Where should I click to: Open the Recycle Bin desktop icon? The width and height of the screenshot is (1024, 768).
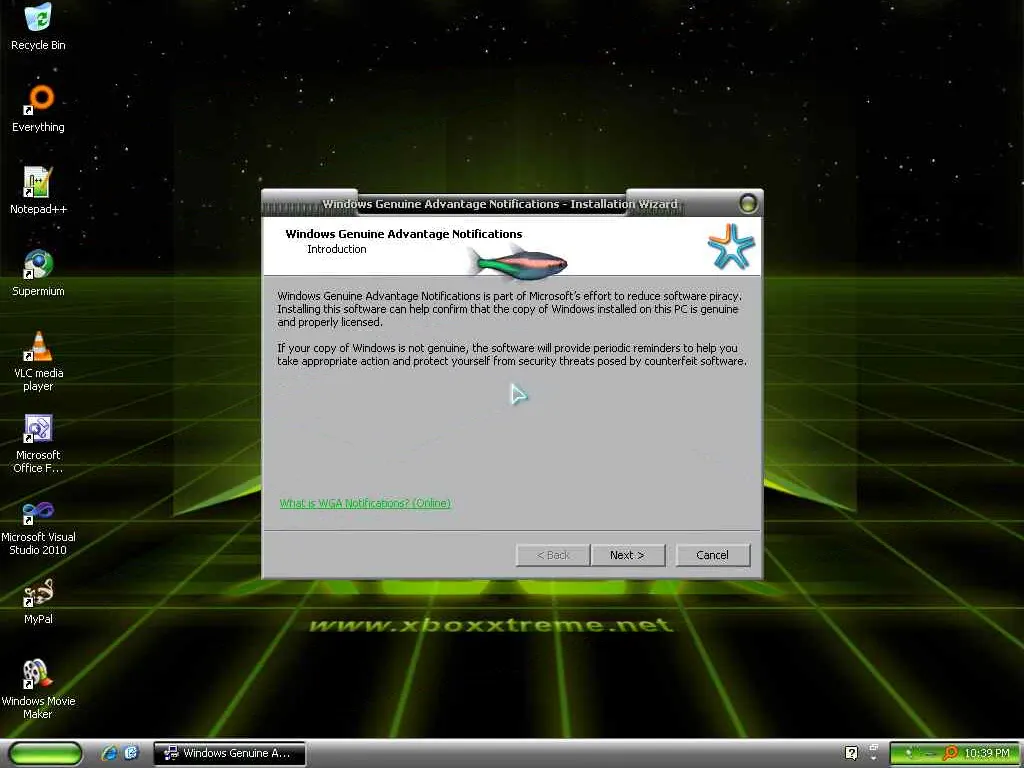38,26
